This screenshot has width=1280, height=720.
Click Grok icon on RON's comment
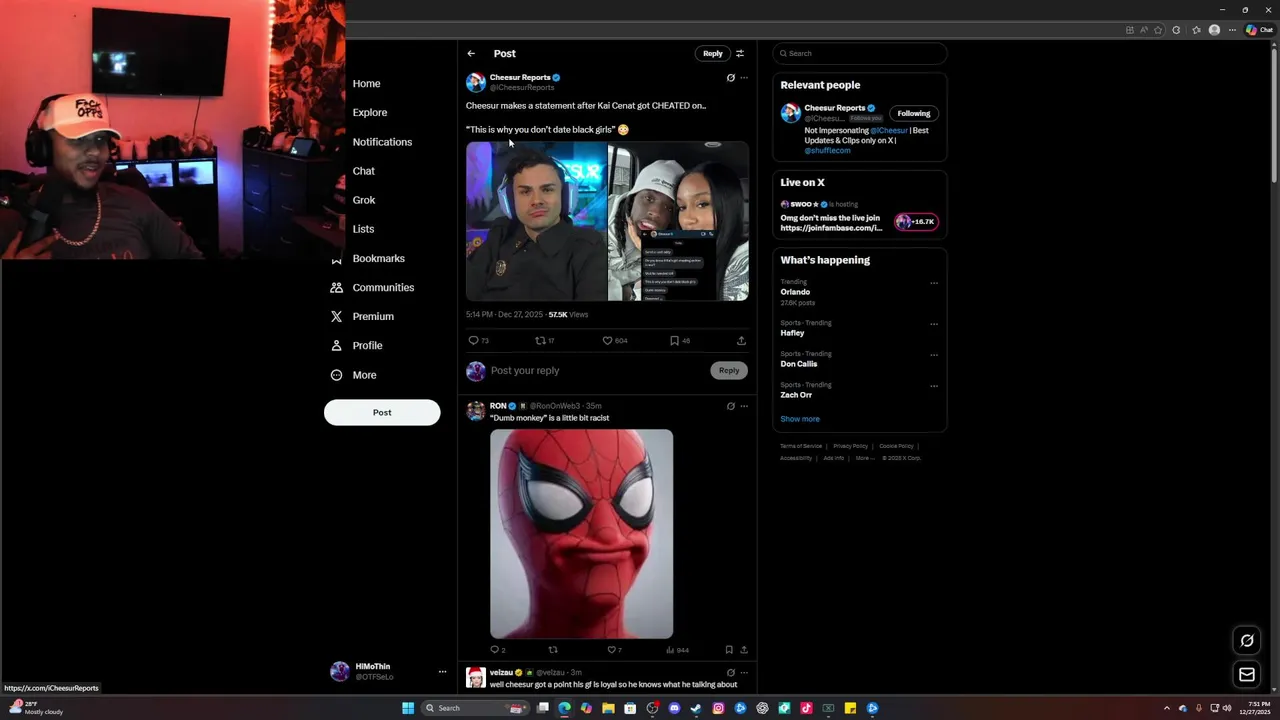[x=730, y=406]
